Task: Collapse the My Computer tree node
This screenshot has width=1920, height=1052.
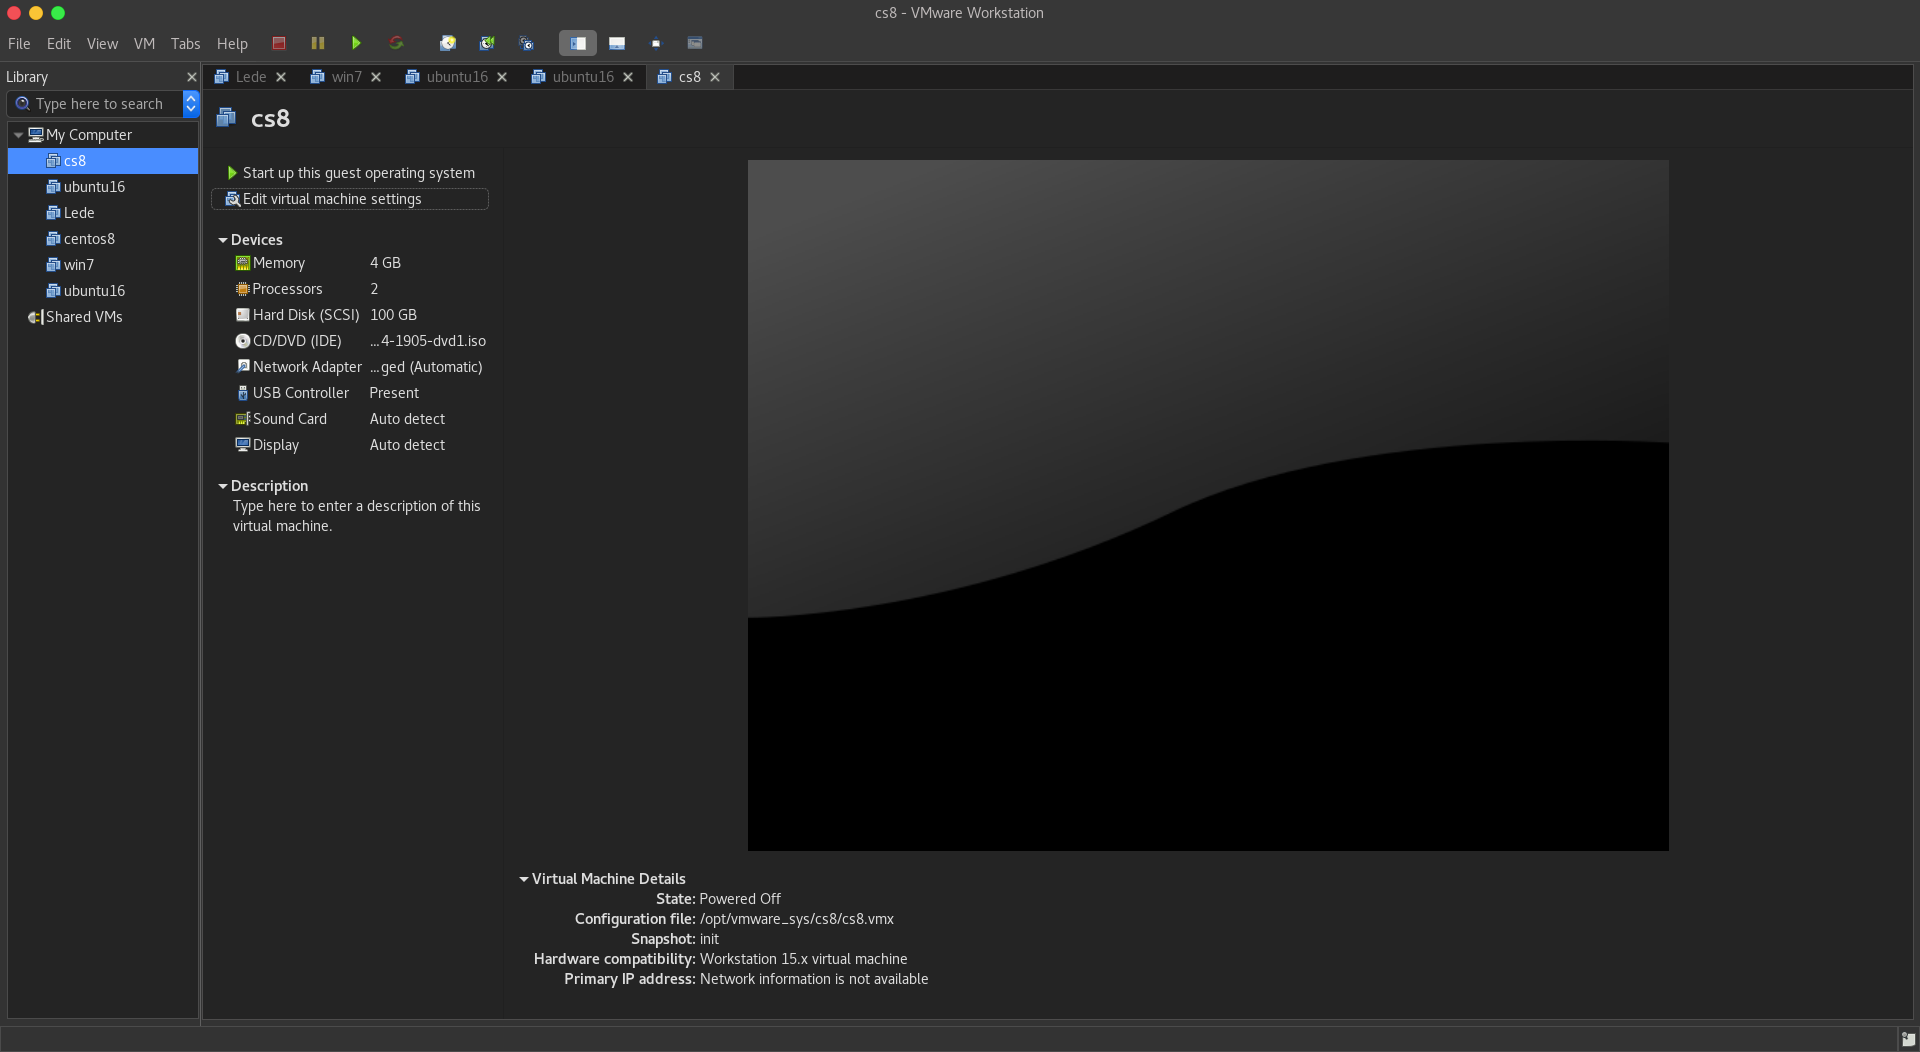Action: pos(18,135)
